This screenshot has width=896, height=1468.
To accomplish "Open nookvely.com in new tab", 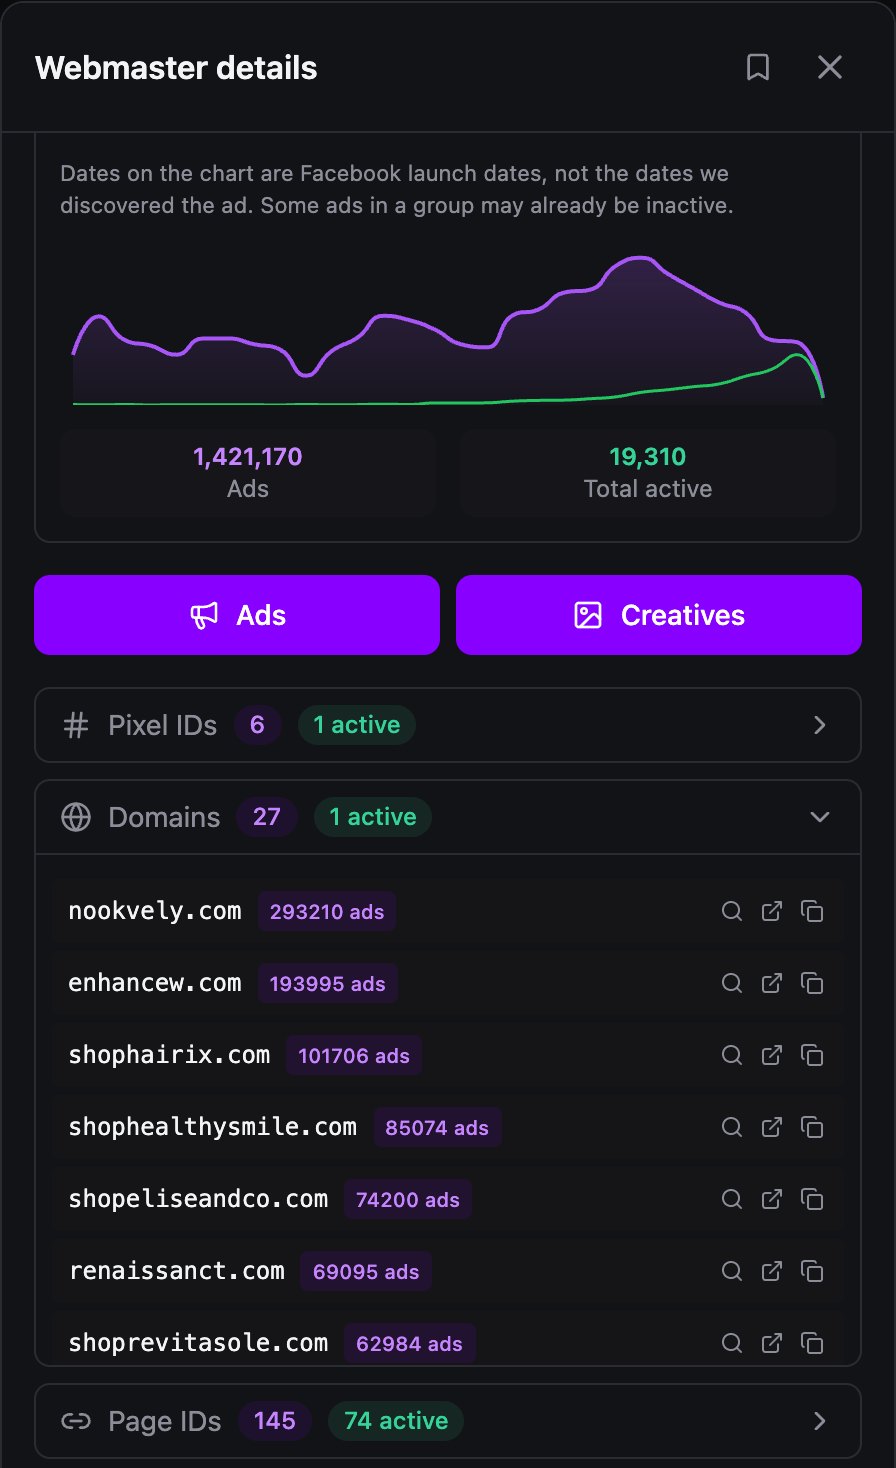I will click(772, 911).
